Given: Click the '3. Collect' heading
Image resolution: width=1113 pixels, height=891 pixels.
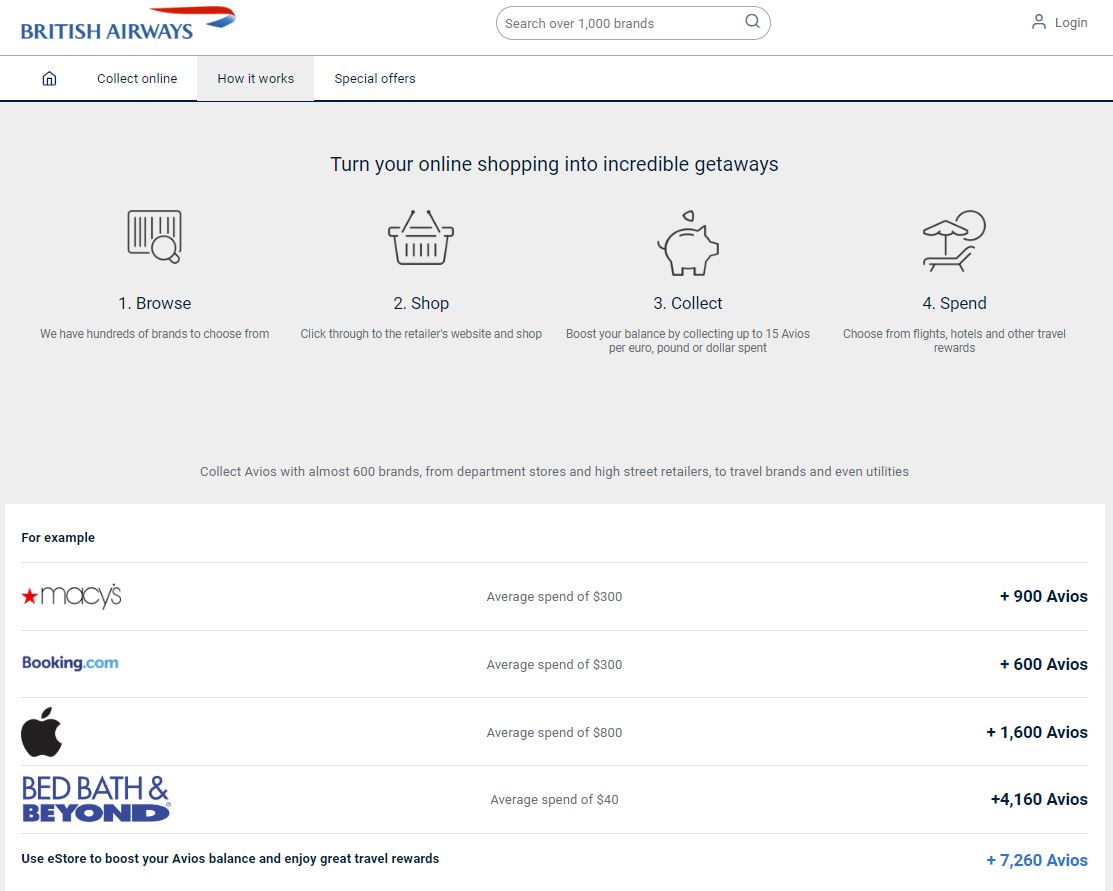Looking at the screenshot, I should tap(688, 303).
